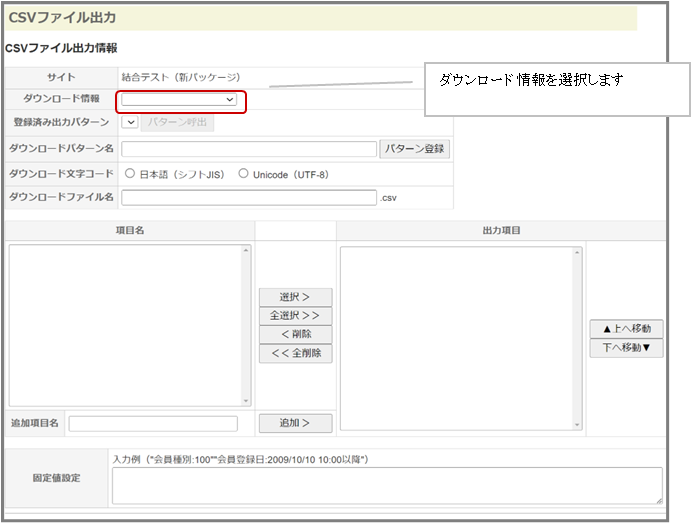Screen dimensions: 691x523
Task: Select 日本語（シフトJIS） radio button
Action: [x=130, y=174]
